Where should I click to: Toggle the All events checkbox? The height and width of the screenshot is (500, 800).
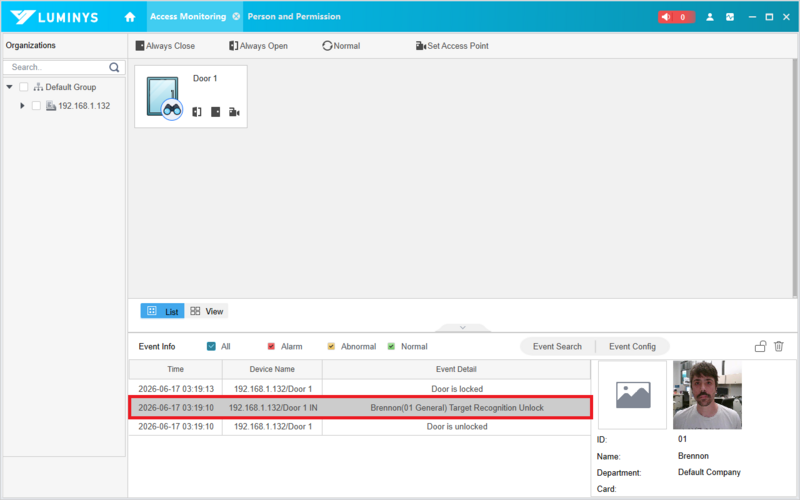[211, 346]
